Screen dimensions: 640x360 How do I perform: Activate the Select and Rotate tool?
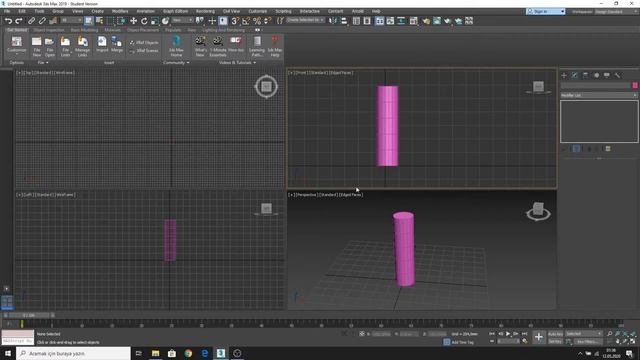144,20
